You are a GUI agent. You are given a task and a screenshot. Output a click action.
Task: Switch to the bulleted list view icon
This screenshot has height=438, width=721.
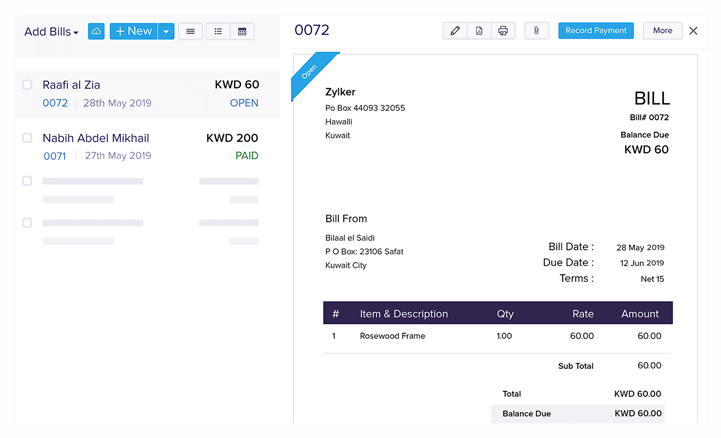pyautogui.click(x=218, y=31)
